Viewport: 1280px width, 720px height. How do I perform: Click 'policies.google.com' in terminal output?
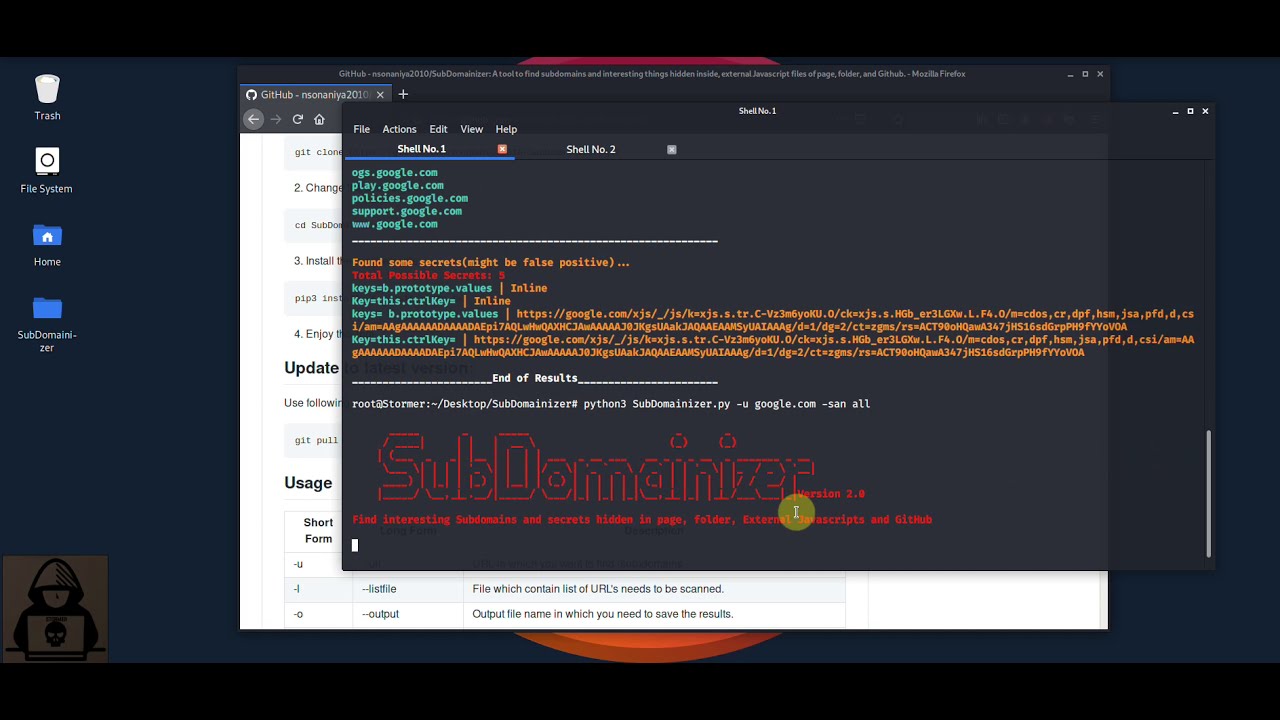tap(409, 198)
